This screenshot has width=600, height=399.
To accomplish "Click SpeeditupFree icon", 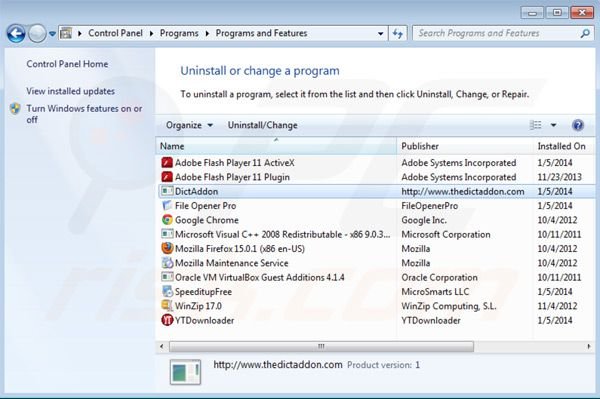I will pyautogui.click(x=167, y=292).
